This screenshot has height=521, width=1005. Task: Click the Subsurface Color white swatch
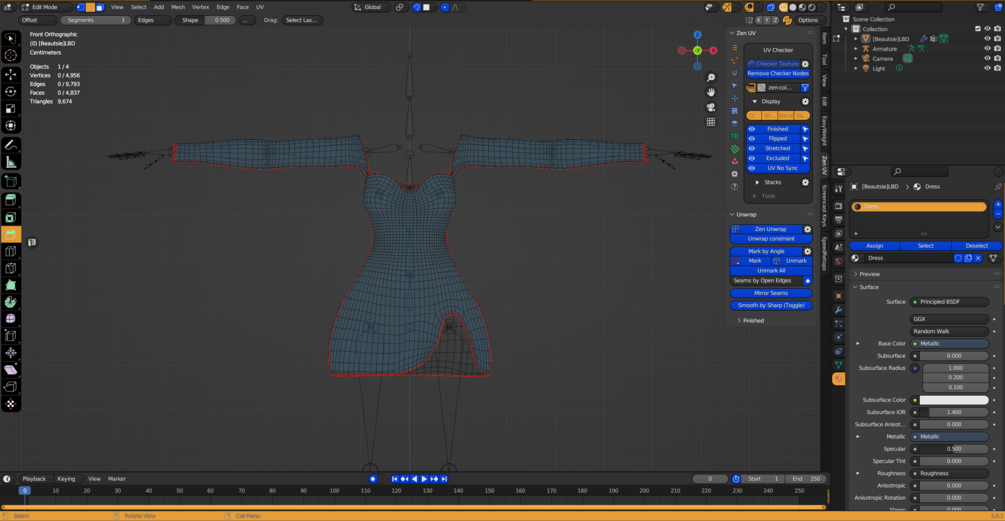tap(953, 400)
